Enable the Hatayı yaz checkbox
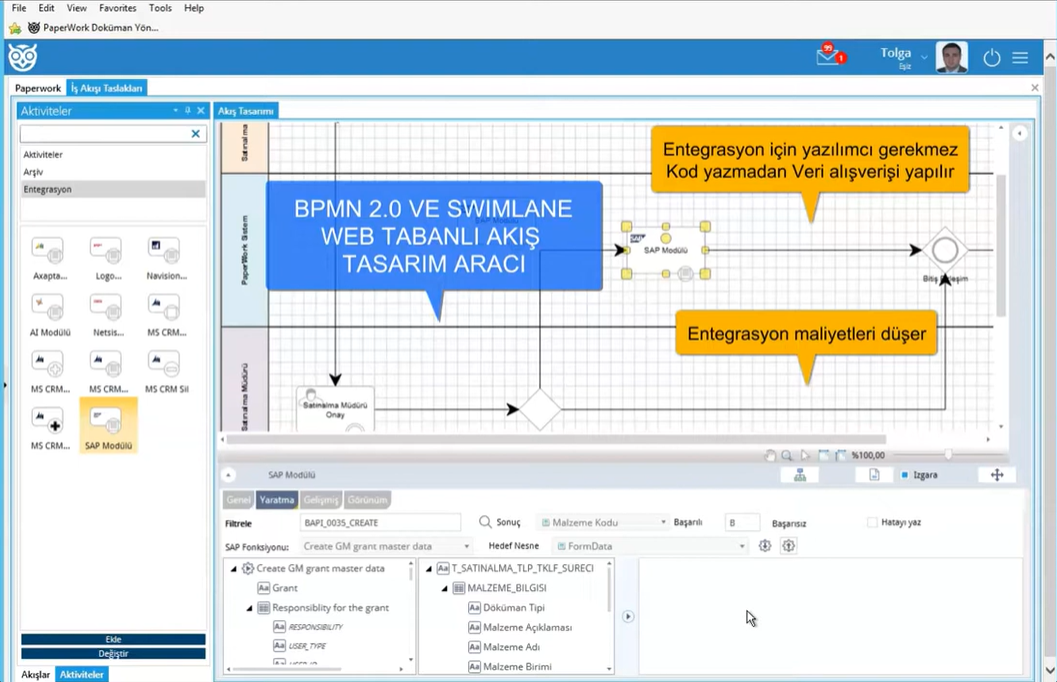 pyautogui.click(x=872, y=522)
